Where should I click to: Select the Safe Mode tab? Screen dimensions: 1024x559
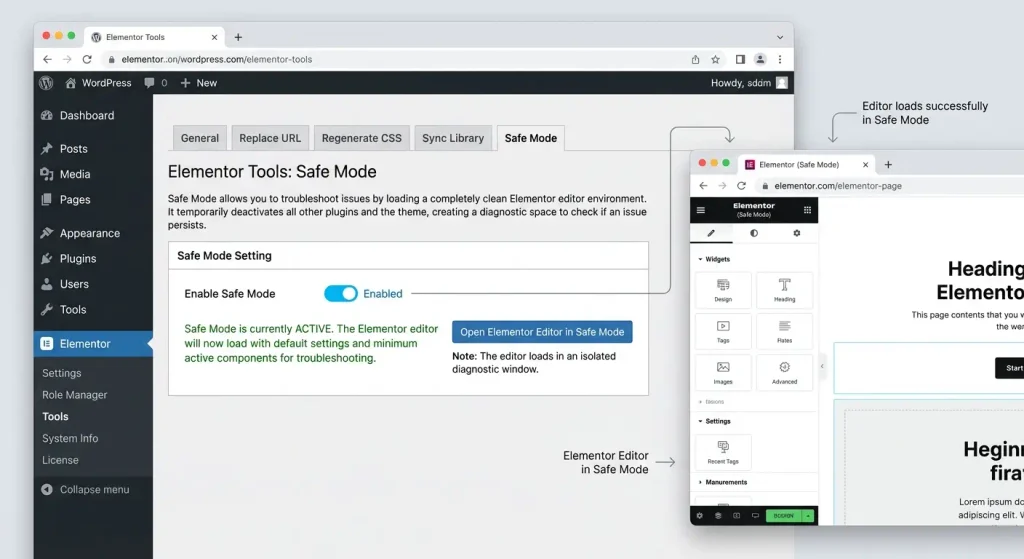[x=531, y=138]
